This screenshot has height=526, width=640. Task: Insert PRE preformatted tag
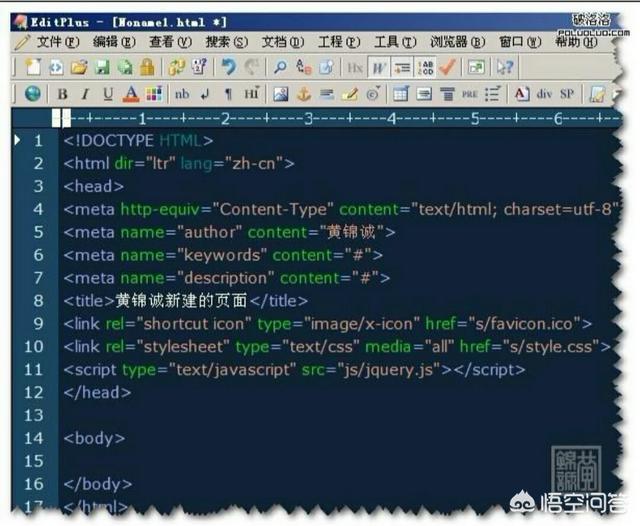(x=470, y=94)
